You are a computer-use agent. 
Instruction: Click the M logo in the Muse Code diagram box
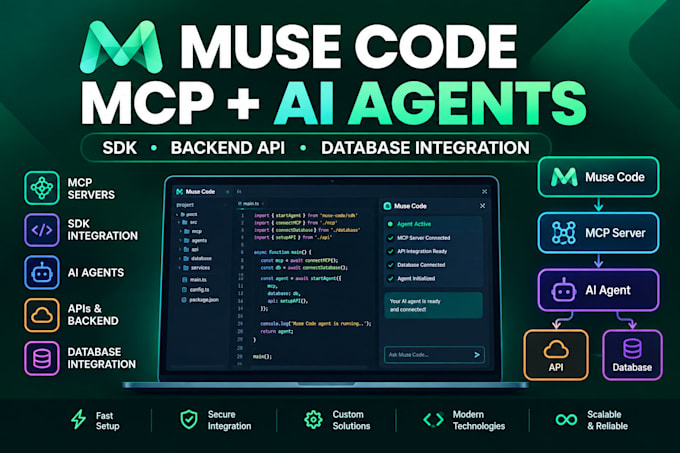564,177
